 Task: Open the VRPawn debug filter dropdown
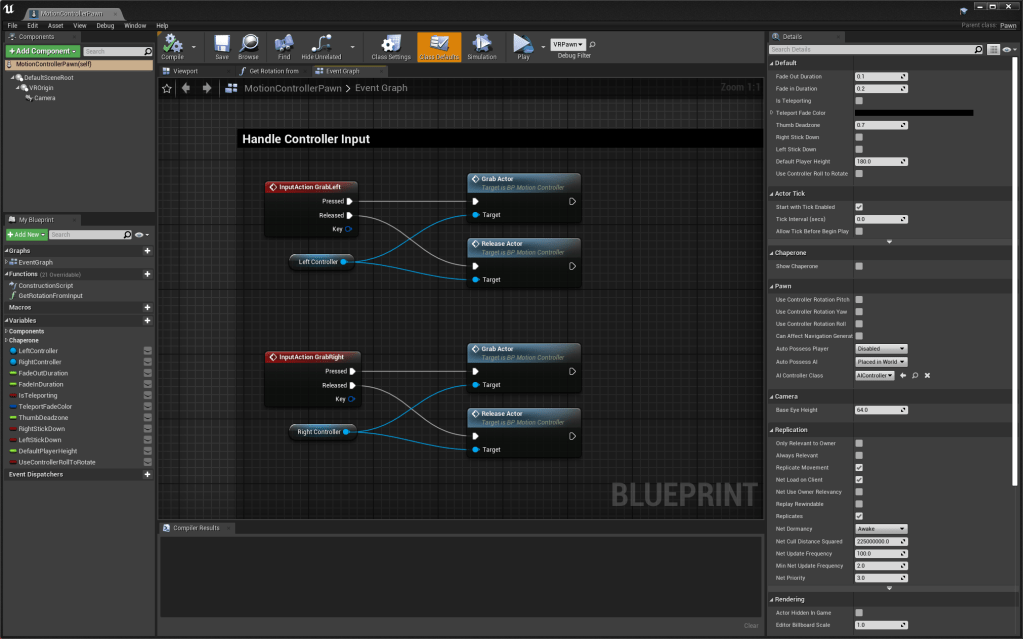click(x=568, y=44)
